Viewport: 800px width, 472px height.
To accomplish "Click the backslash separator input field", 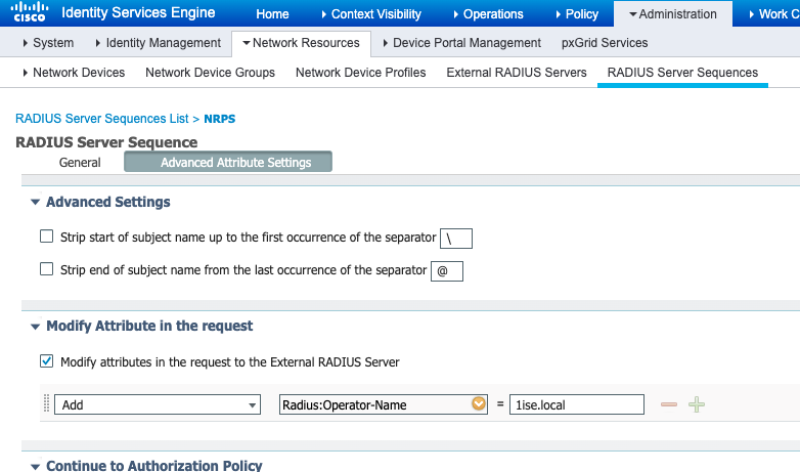I will 456,238.
